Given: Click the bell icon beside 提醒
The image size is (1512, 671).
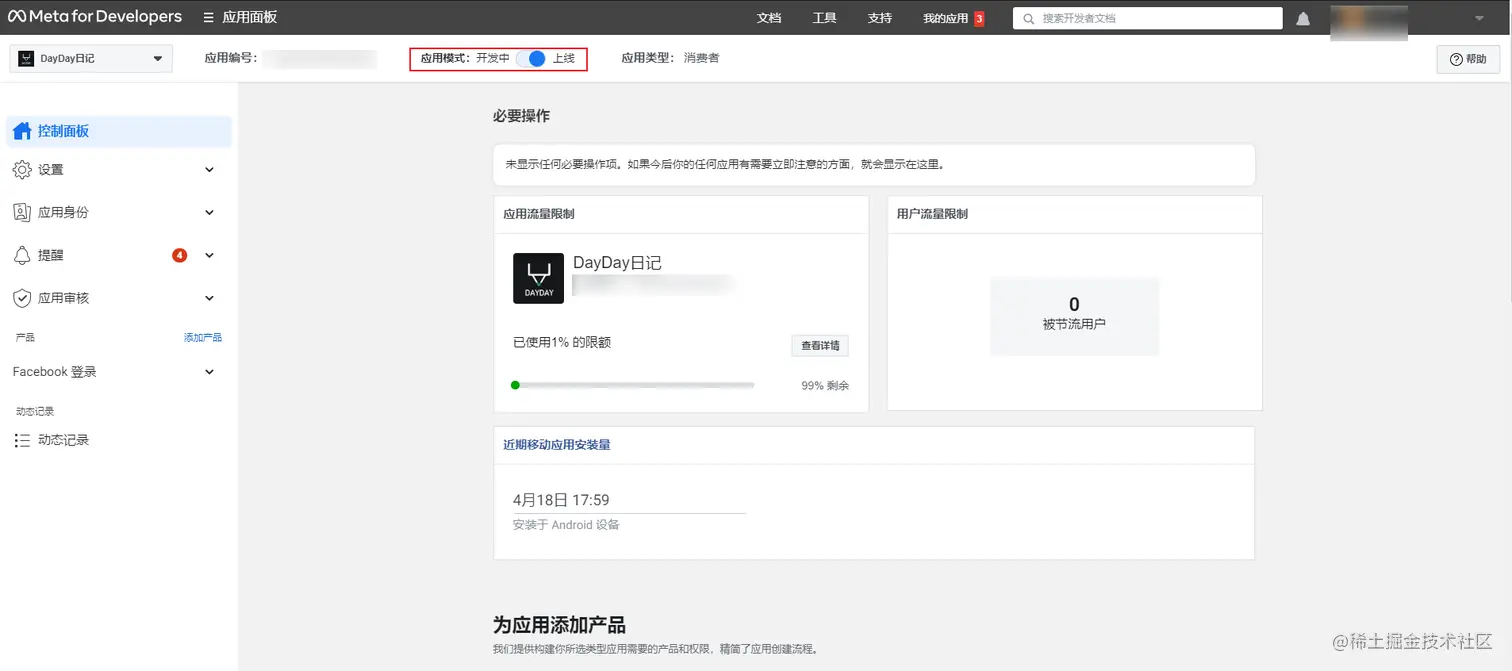Looking at the screenshot, I should click(x=22, y=255).
